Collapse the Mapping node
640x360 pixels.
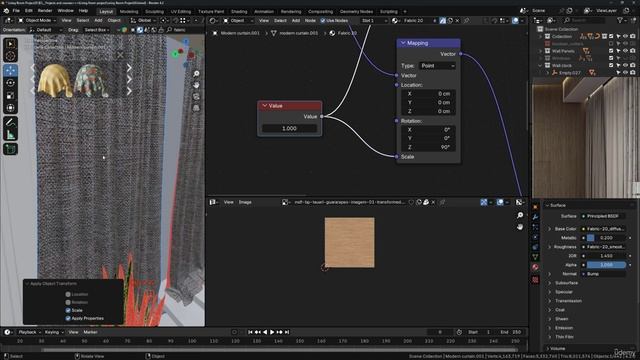coord(403,43)
